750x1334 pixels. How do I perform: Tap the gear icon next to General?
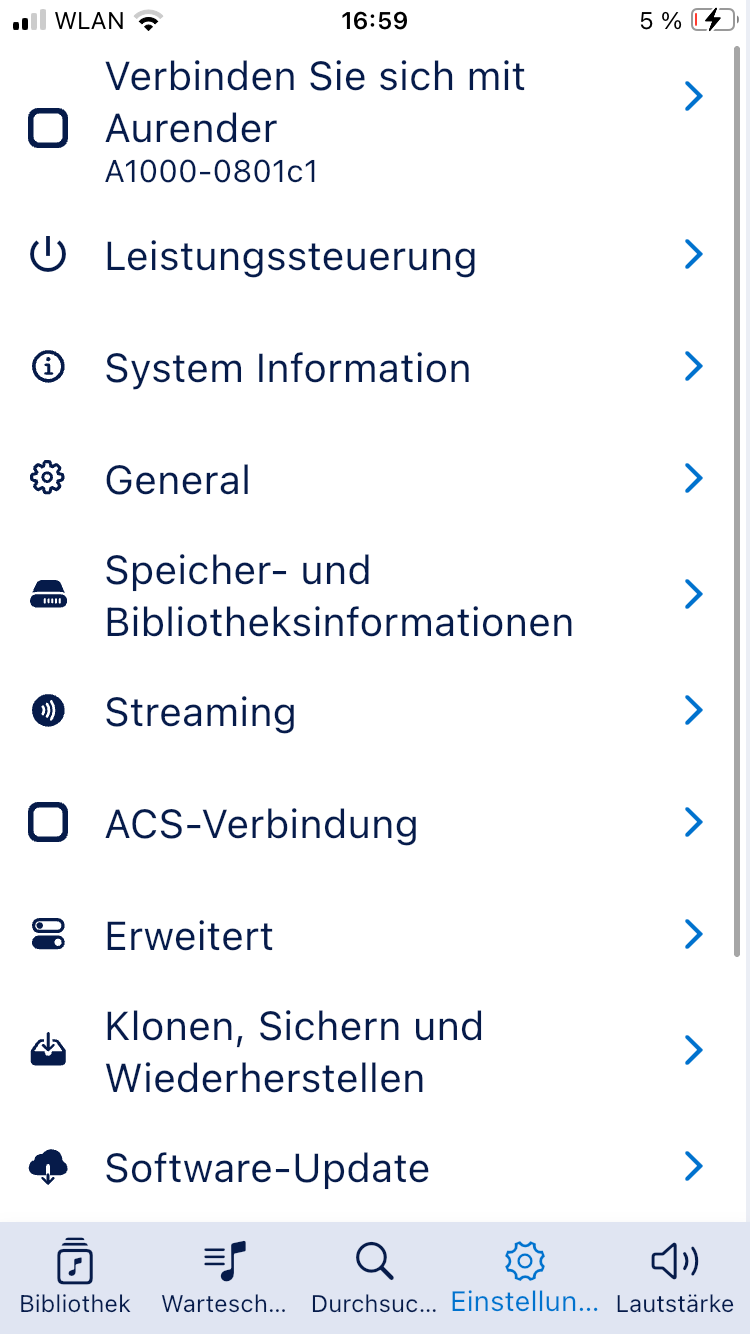[48, 480]
